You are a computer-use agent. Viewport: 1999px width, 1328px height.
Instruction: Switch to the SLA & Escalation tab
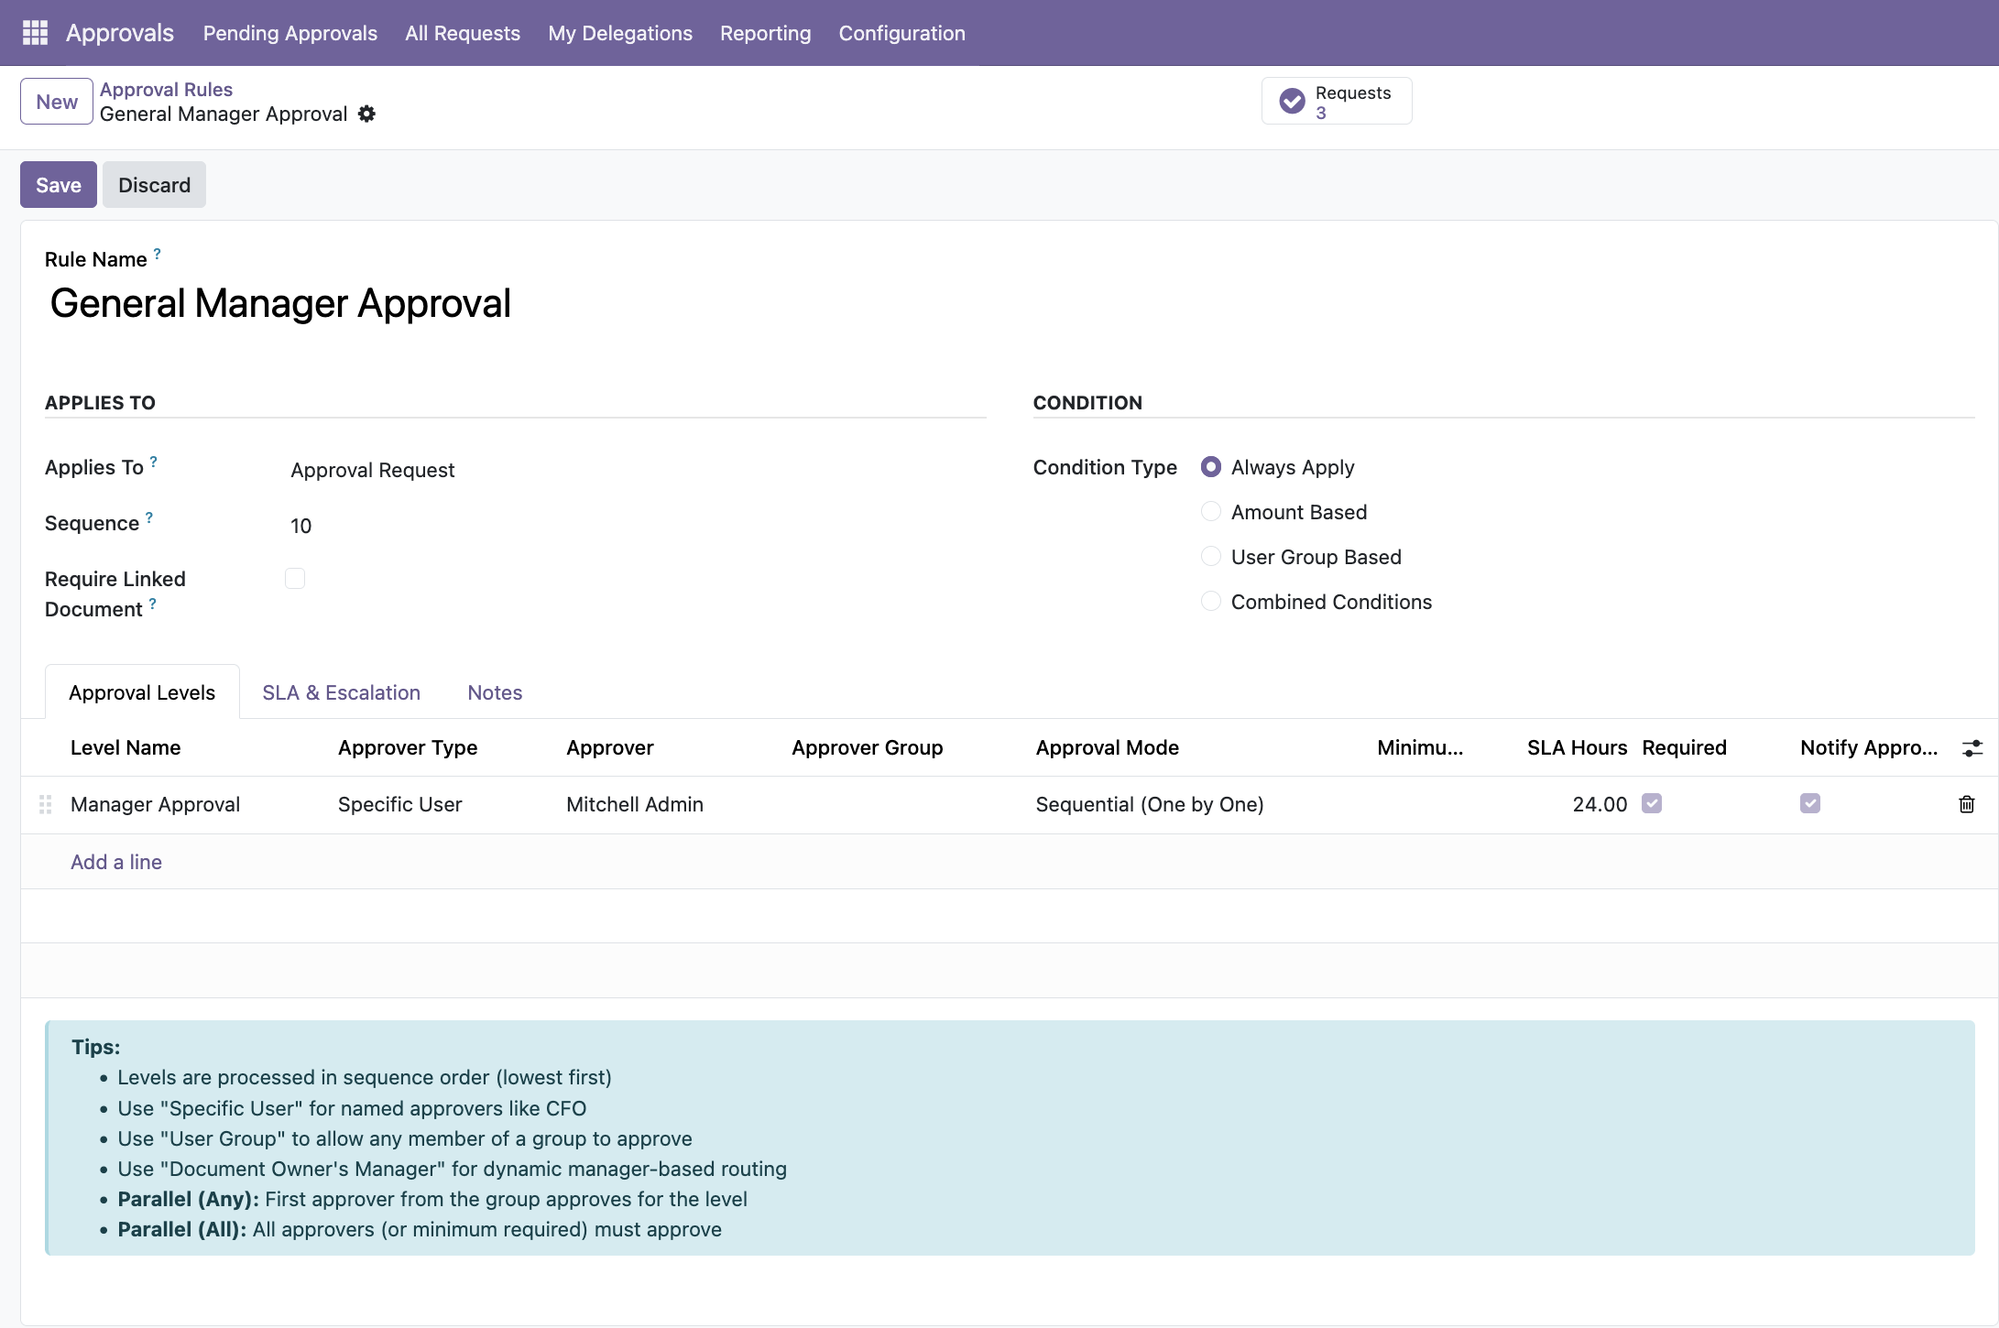(x=341, y=692)
